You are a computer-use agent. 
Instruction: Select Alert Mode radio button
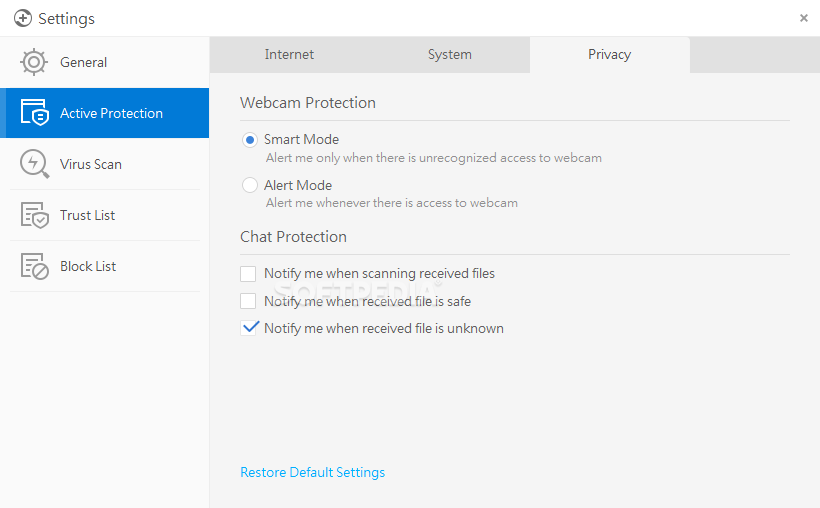[250, 185]
